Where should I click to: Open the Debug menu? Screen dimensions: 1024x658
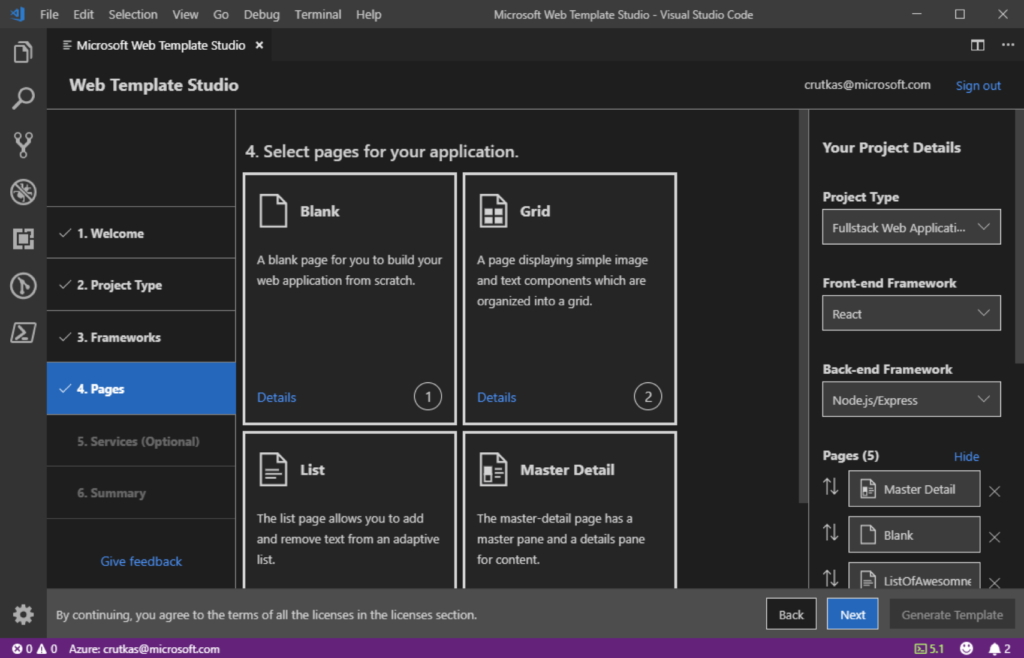pyautogui.click(x=261, y=14)
